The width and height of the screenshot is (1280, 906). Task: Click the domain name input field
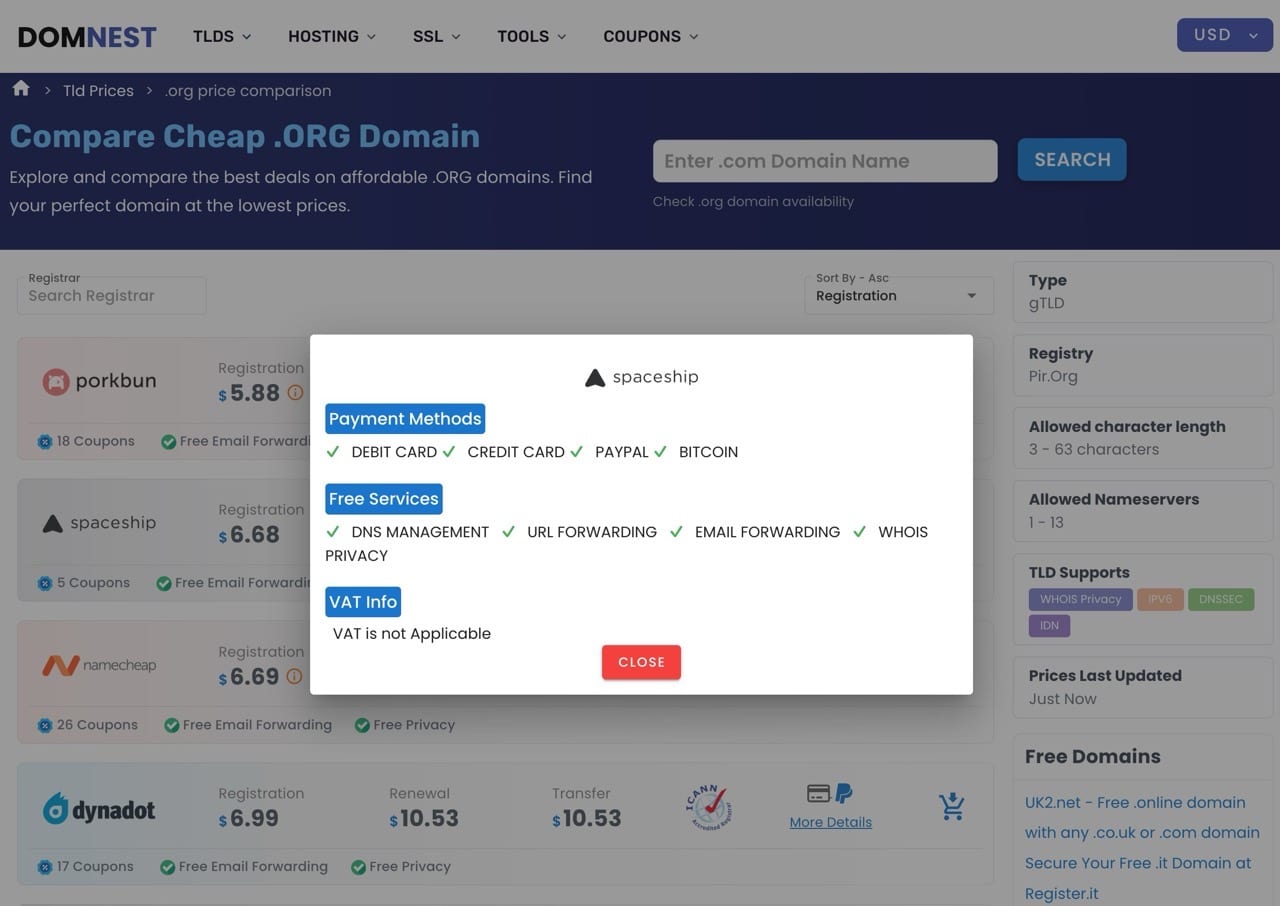pyautogui.click(x=824, y=161)
